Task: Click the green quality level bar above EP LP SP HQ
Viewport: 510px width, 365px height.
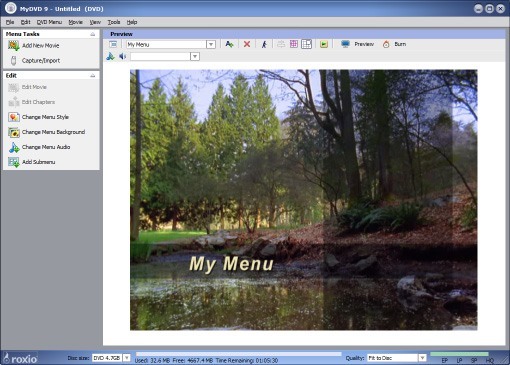Action: (459, 354)
